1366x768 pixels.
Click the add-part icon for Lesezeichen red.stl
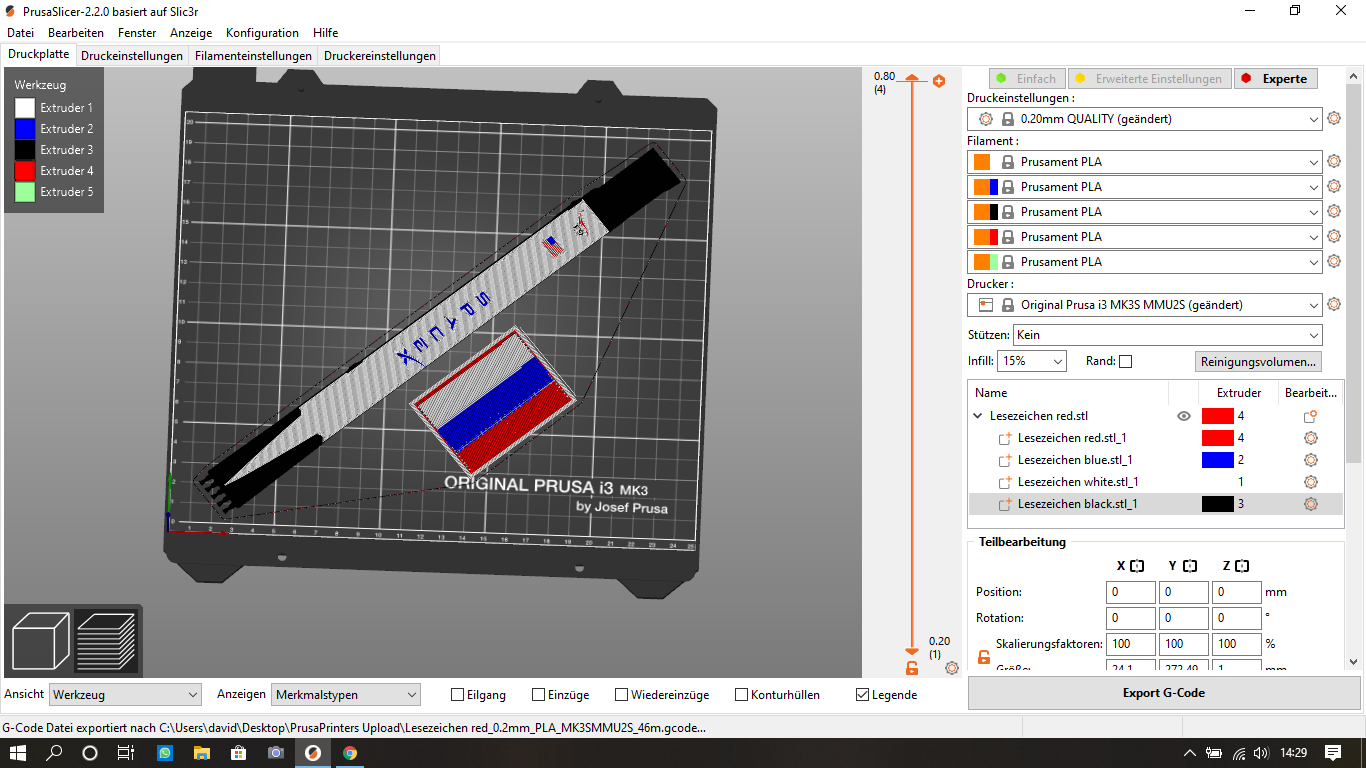point(1310,416)
